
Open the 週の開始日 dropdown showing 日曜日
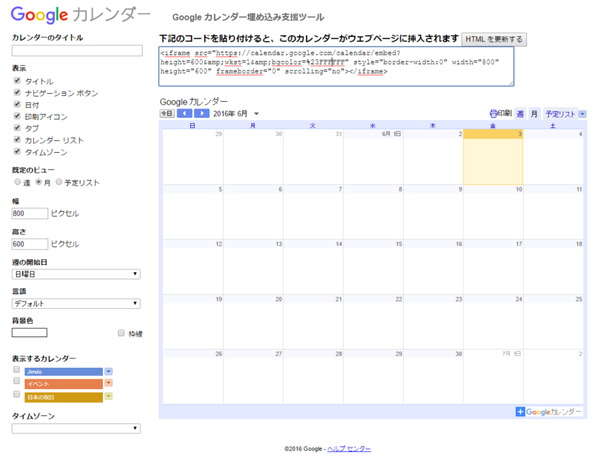click(x=76, y=274)
